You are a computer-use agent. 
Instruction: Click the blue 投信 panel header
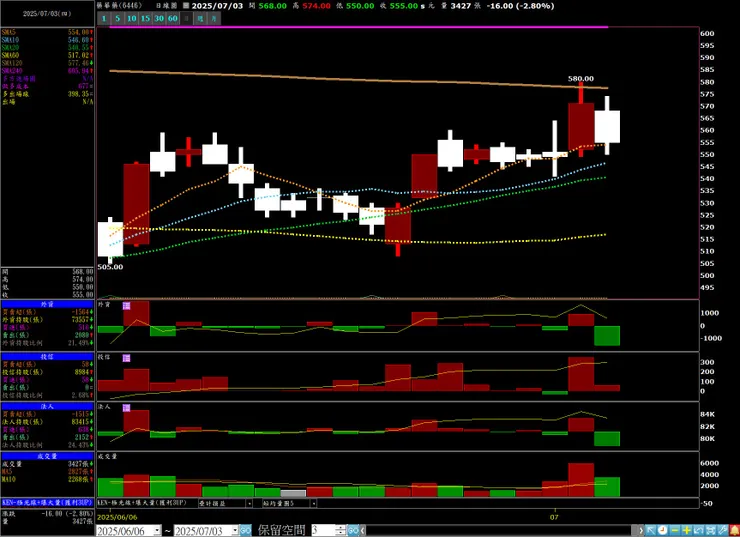(47, 357)
